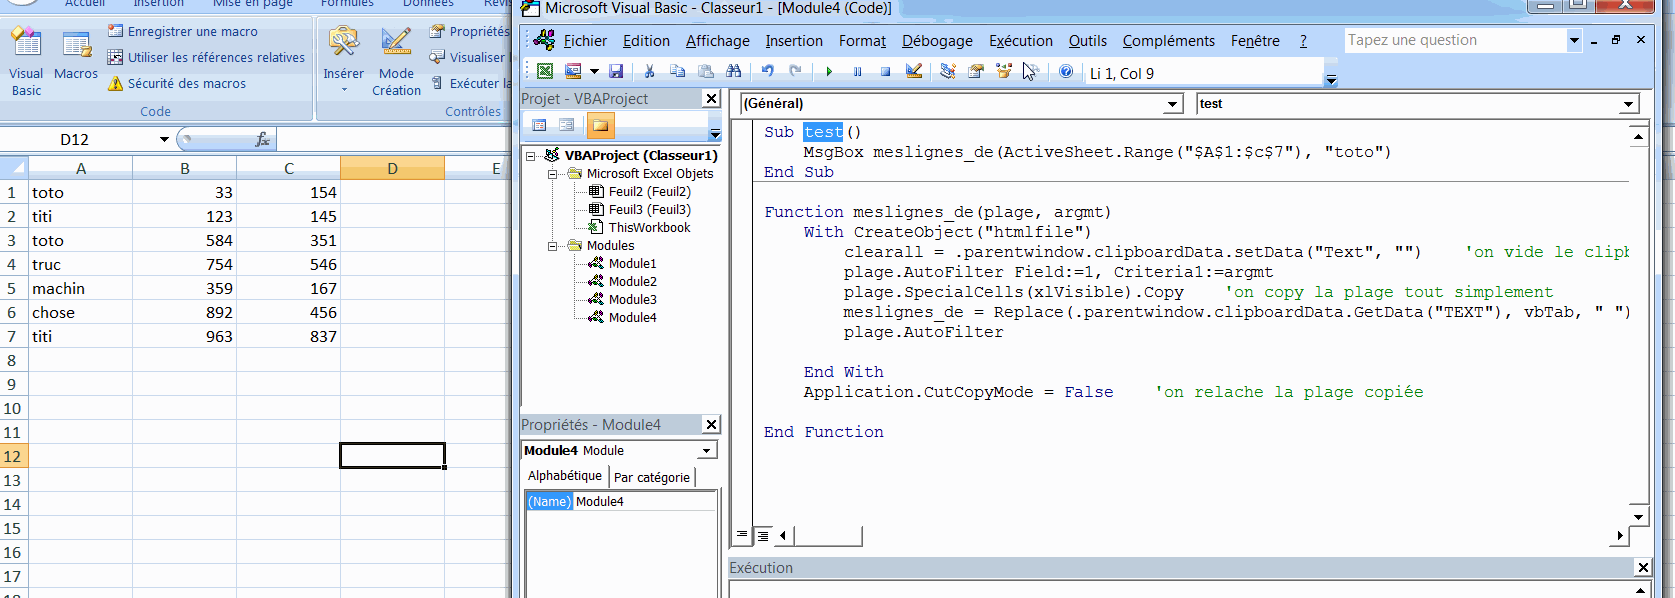The image size is (1675, 598).
Task: Click the View Microsoft Excel toolbar icon
Action: coord(545,71)
